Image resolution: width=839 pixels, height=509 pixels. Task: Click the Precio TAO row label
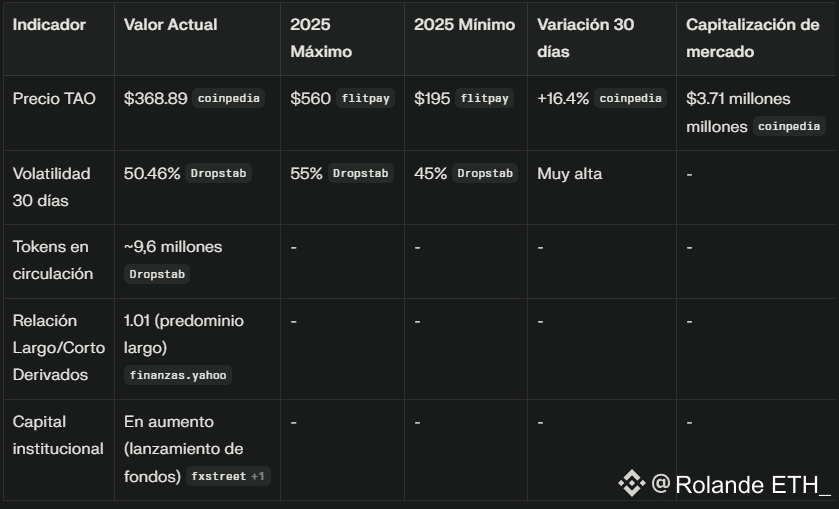click(54, 99)
